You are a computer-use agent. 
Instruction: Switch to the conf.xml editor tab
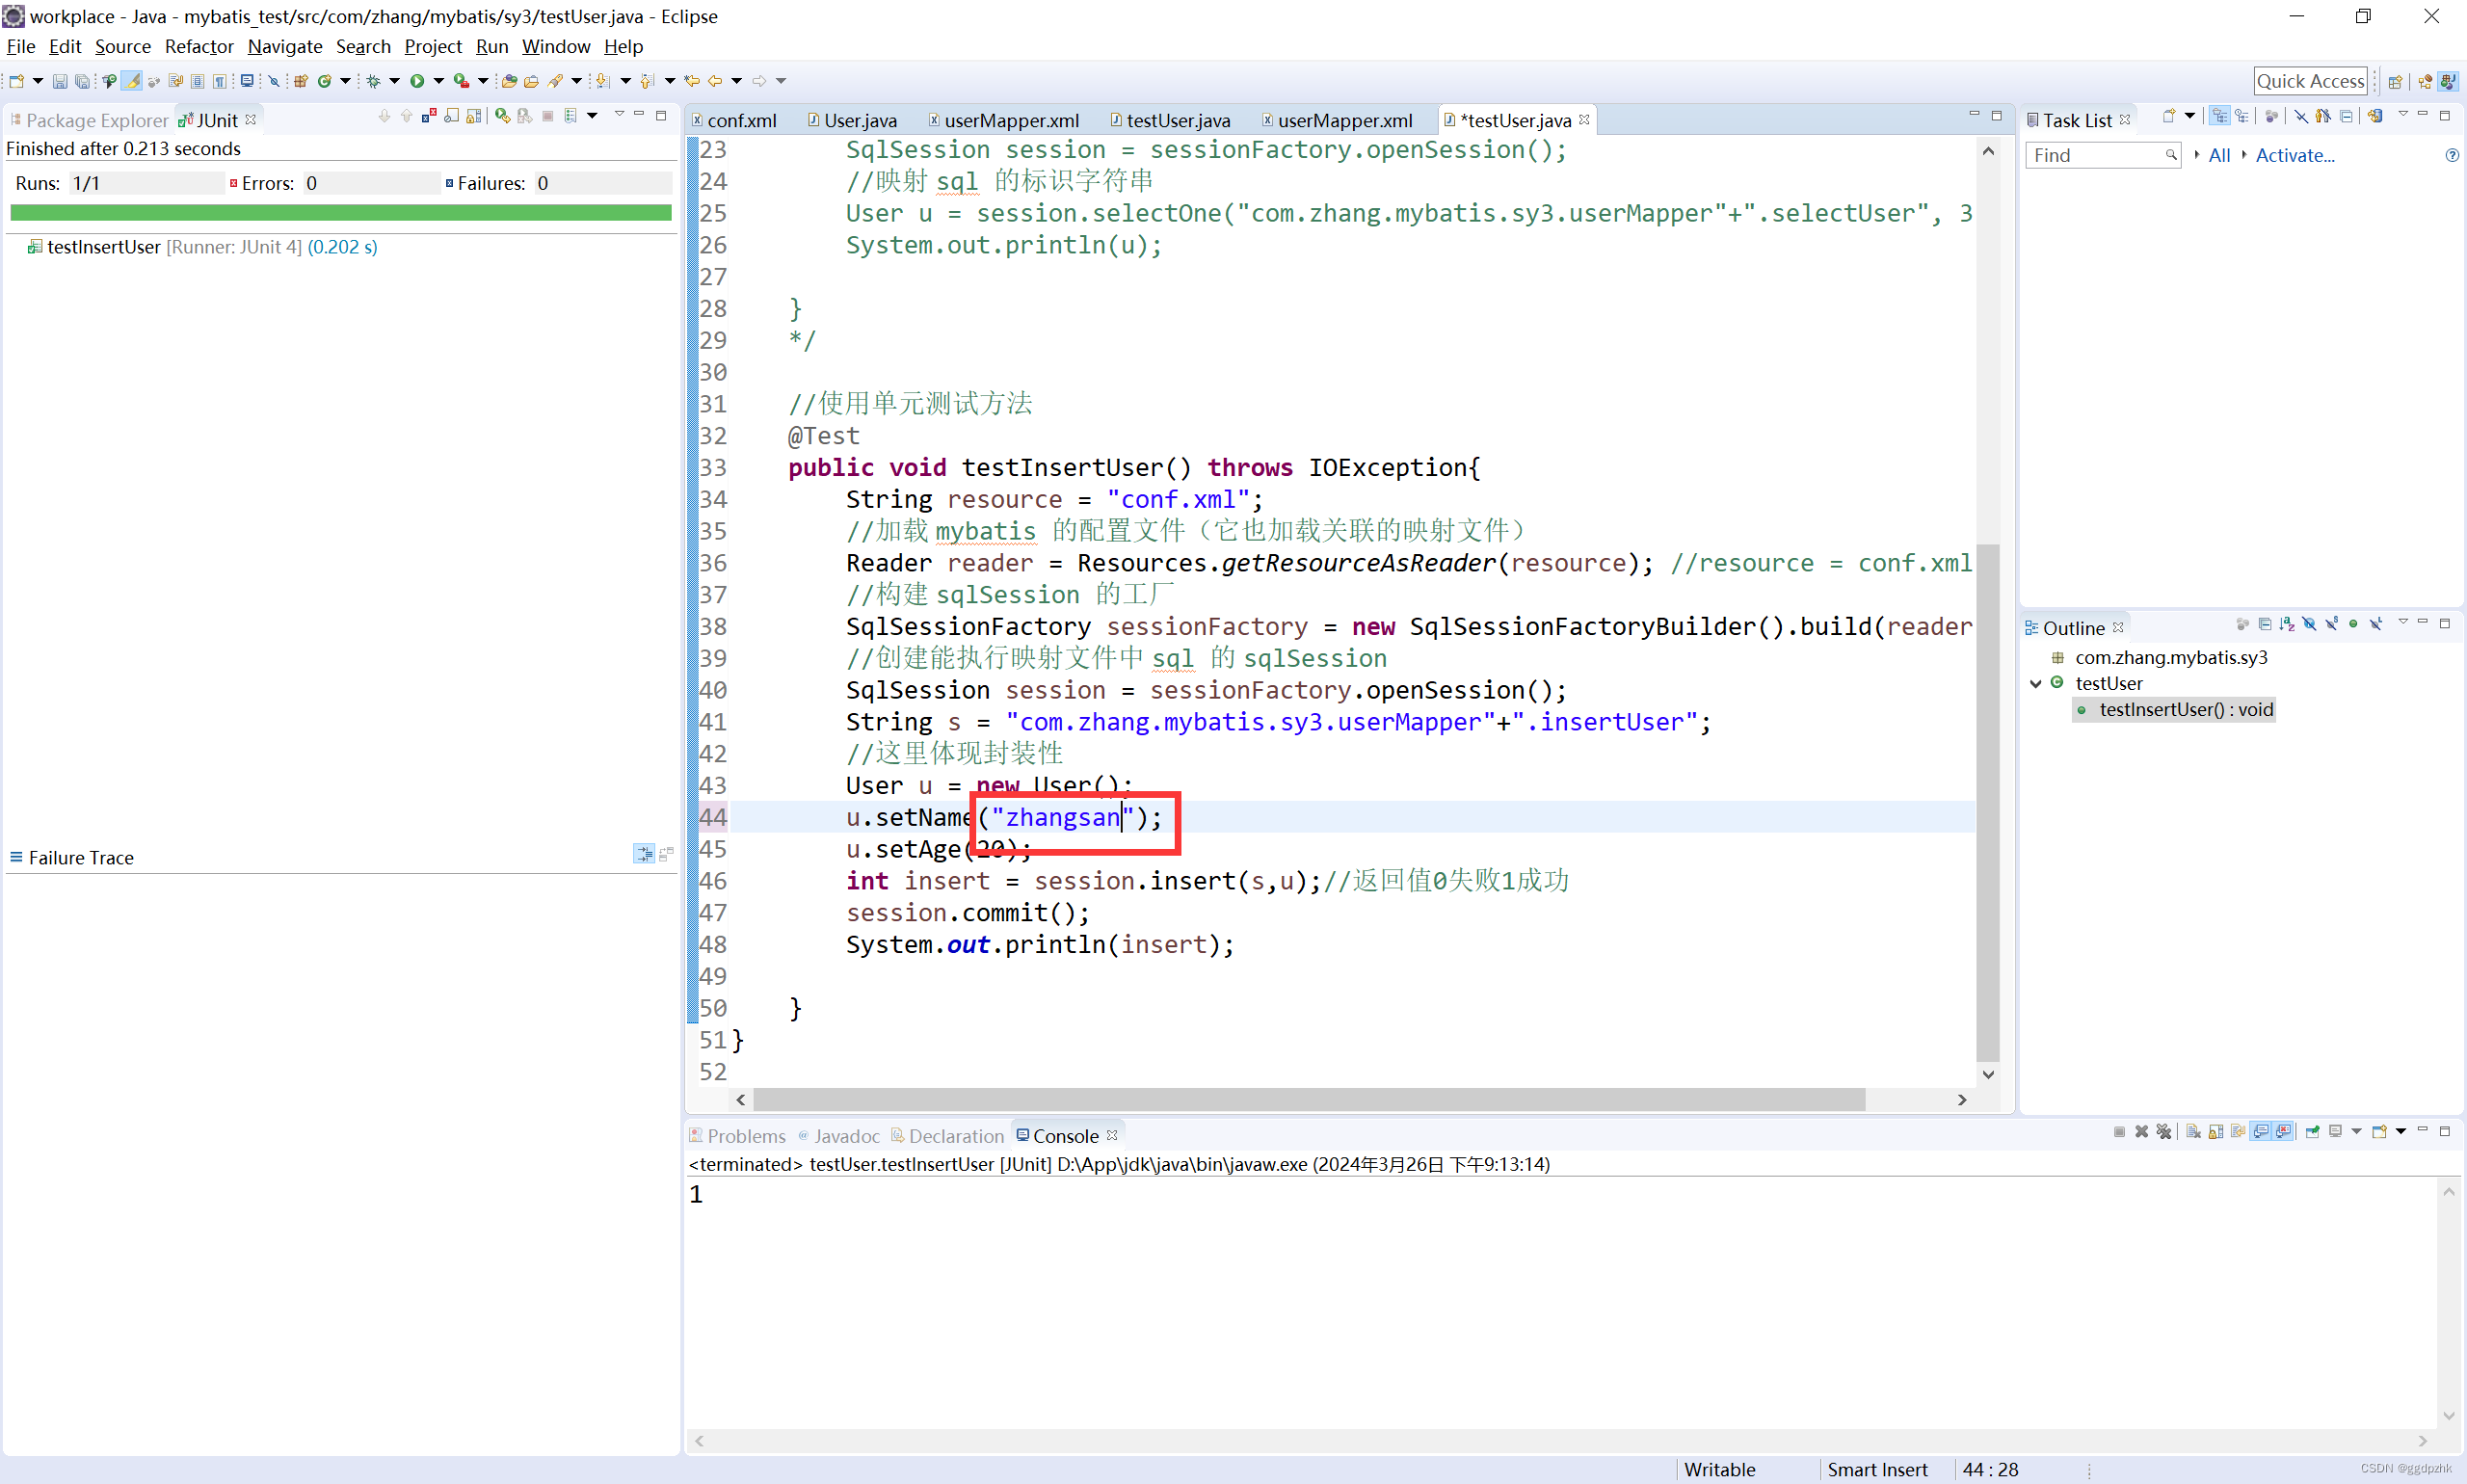click(x=735, y=120)
